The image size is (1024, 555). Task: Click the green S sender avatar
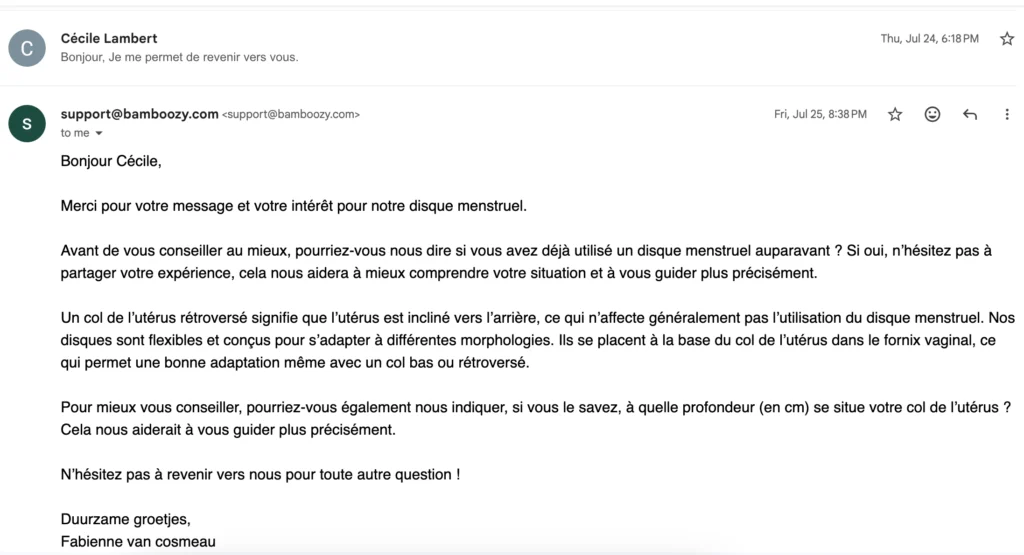(x=27, y=123)
